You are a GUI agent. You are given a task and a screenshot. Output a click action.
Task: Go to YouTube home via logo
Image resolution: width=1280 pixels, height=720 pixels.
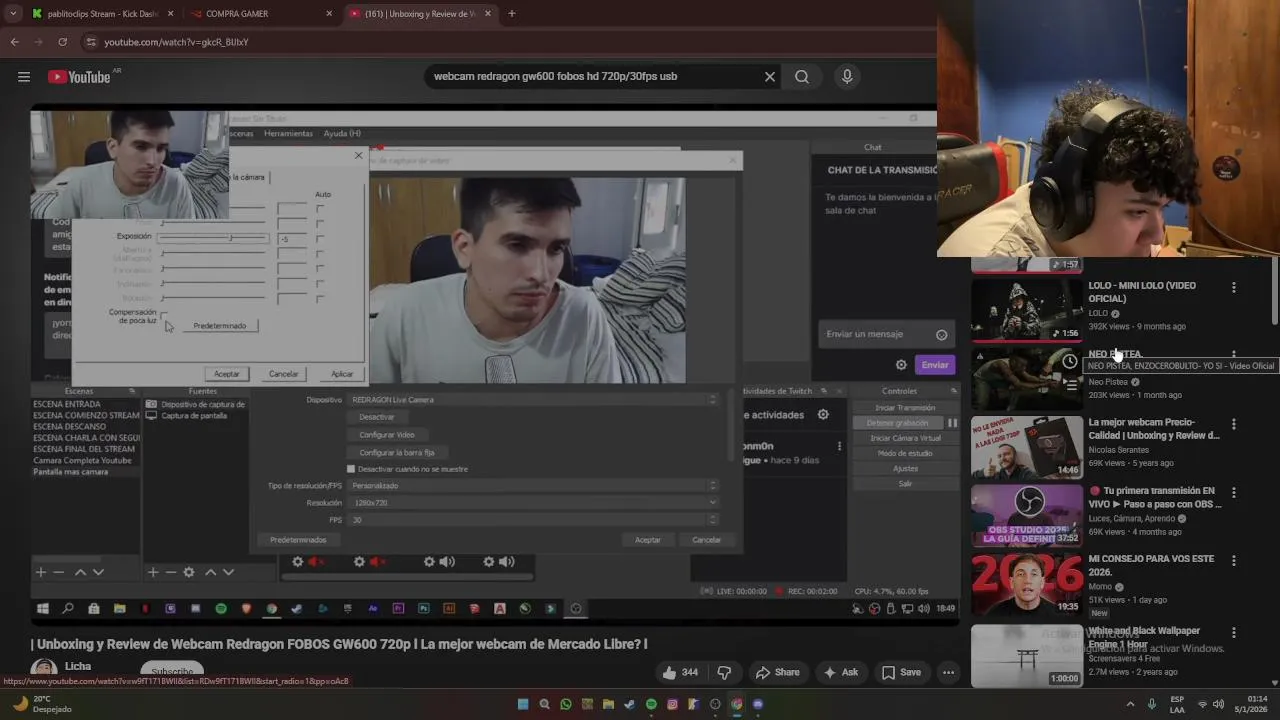(x=79, y=77)
